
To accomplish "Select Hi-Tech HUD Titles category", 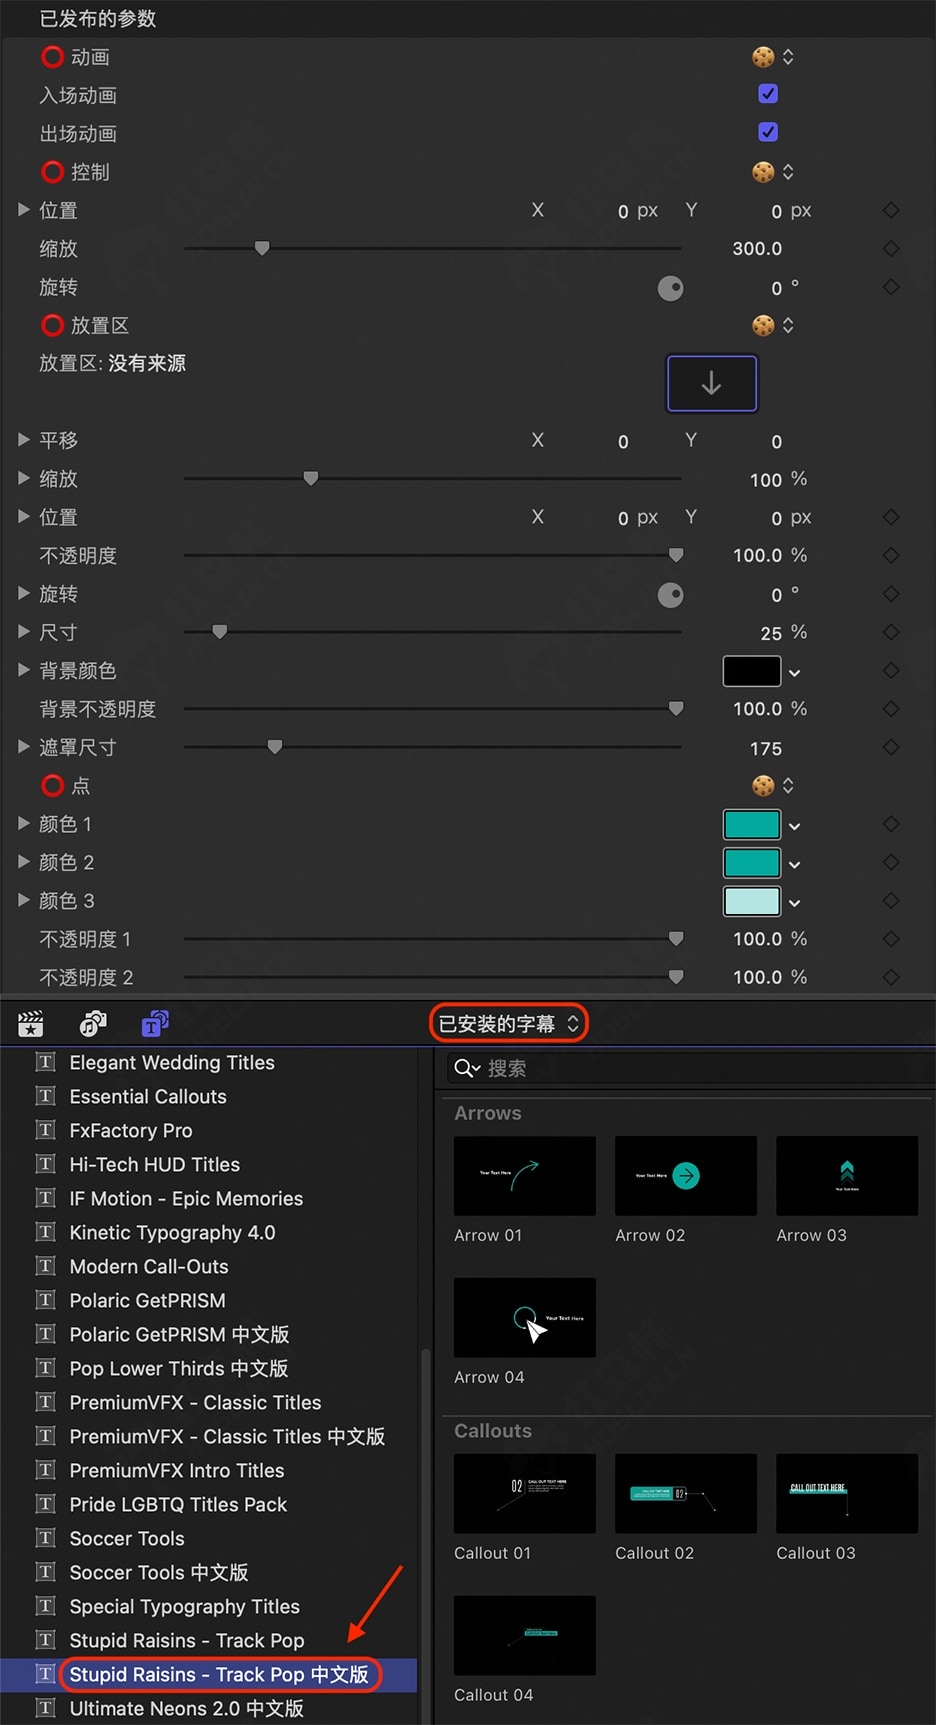I will click(x=155, y=1164).
